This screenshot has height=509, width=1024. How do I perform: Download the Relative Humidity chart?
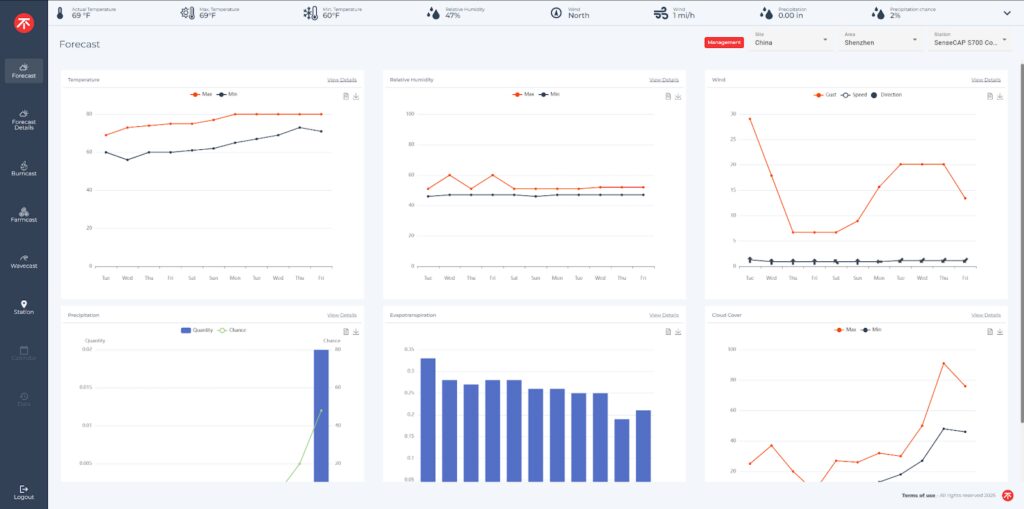coord(678,96)
